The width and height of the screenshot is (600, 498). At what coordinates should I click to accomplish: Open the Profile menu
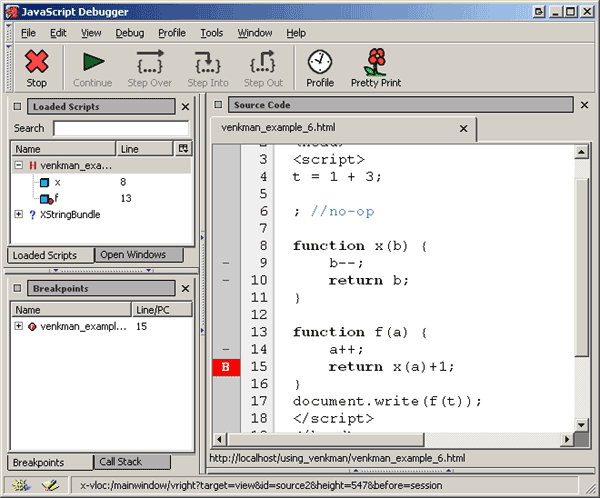pyautogui.click(x=172, y=33)
